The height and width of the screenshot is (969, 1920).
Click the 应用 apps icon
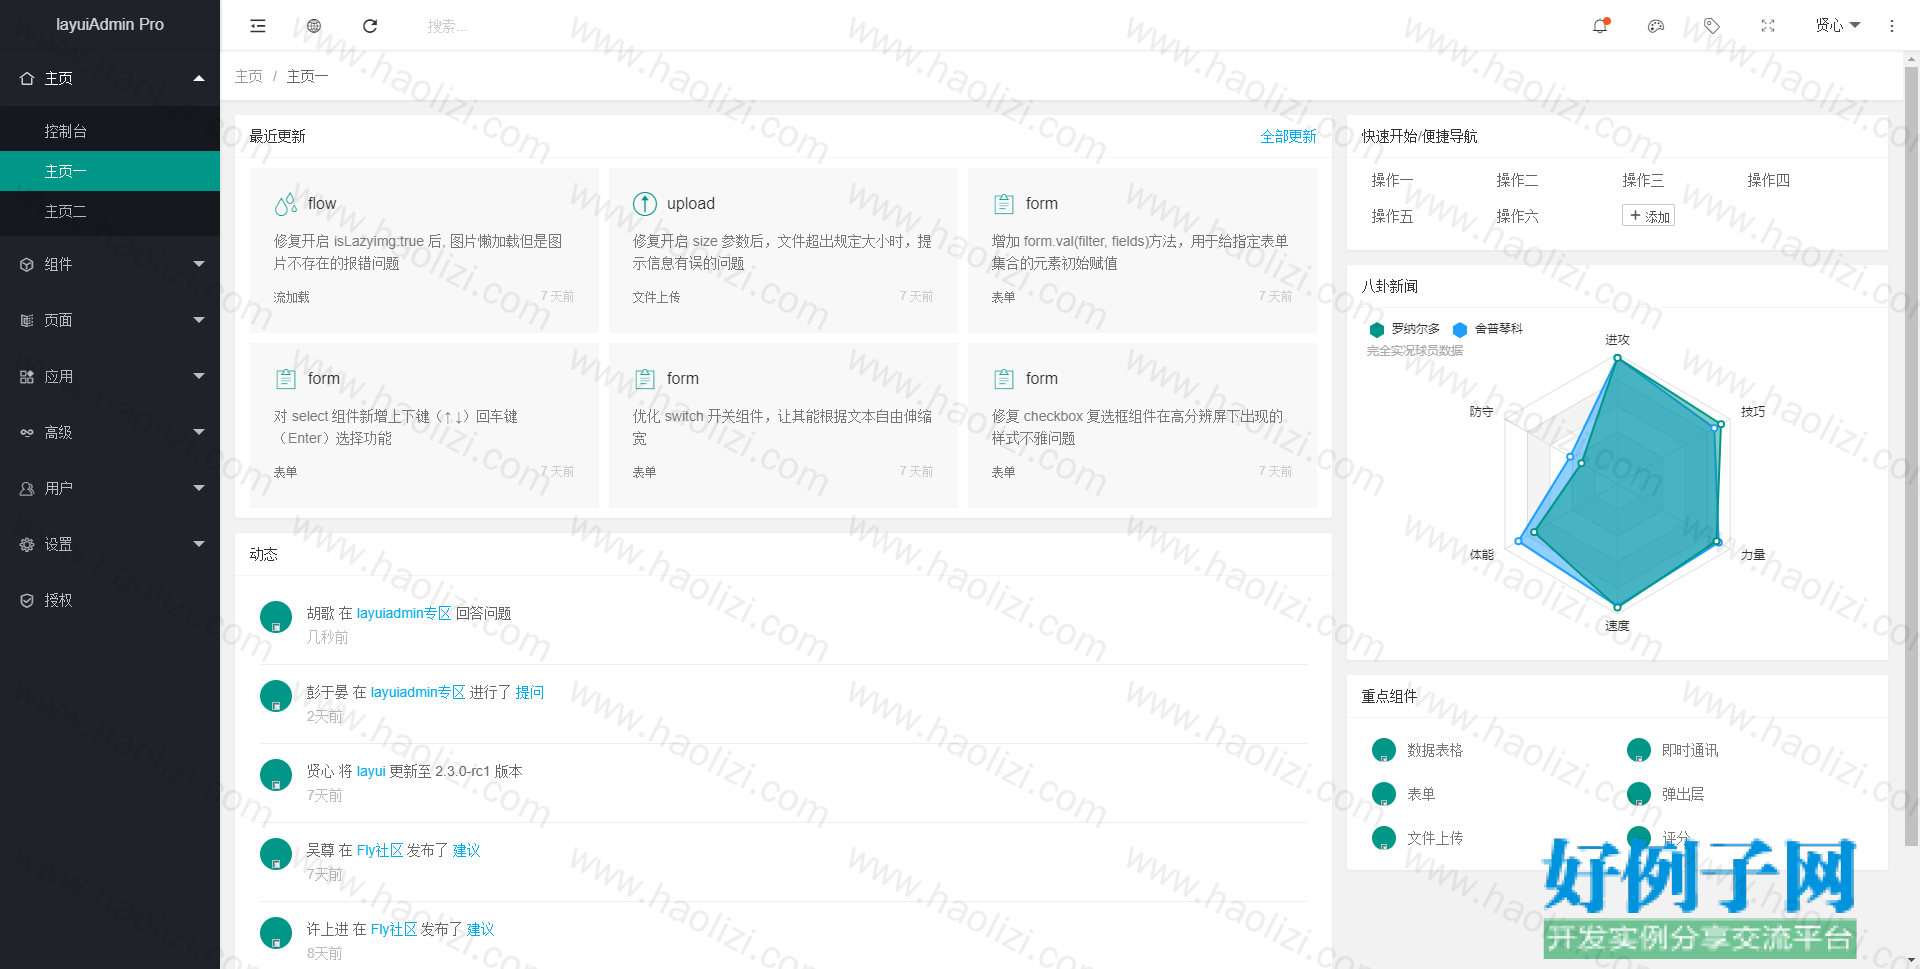[x=27, y=376]
